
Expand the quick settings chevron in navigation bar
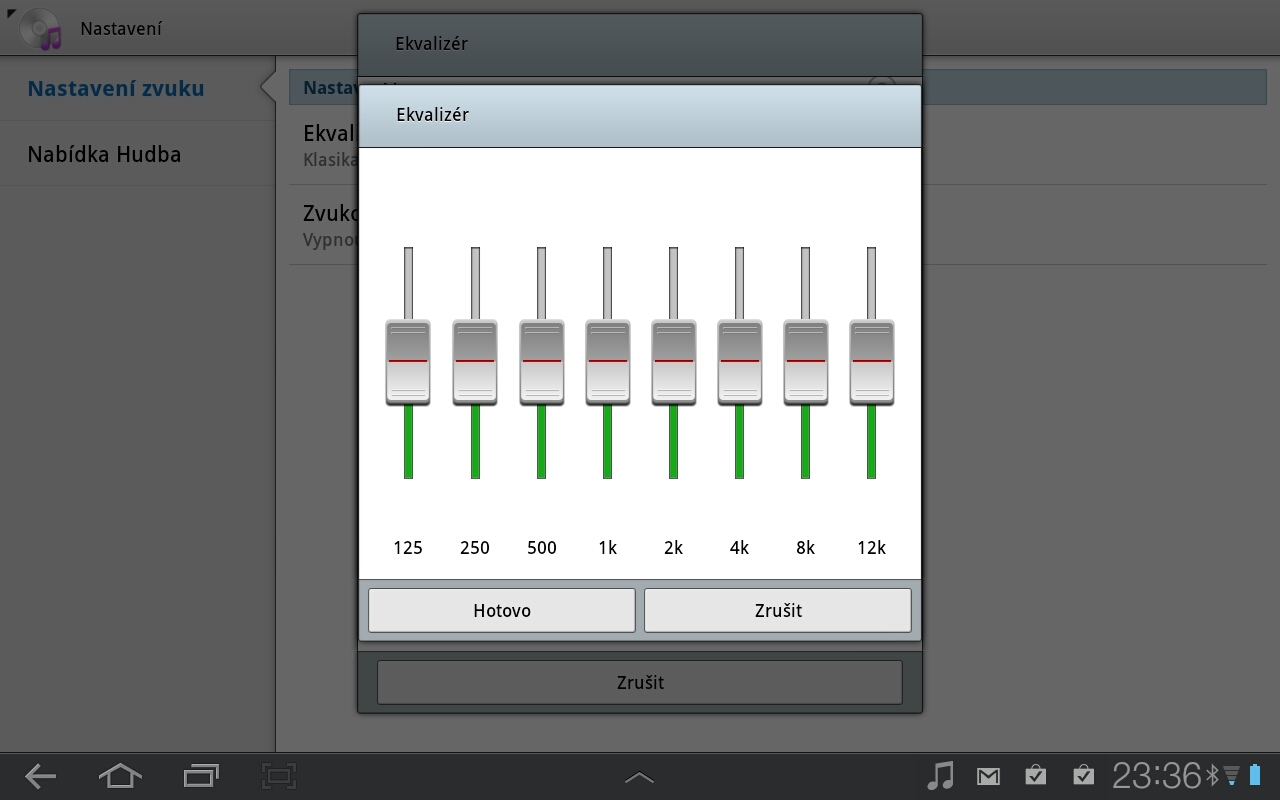click(x=639, y=776)
